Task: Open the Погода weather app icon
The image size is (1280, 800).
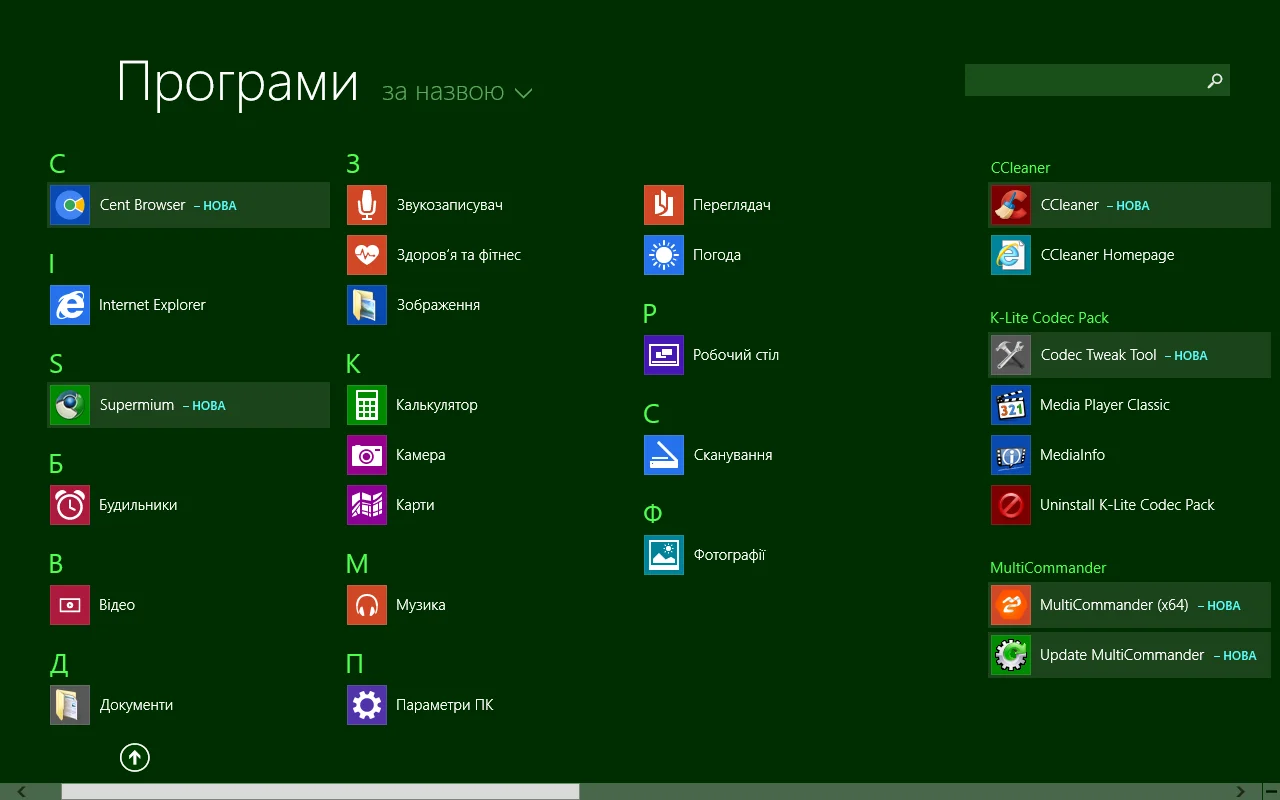Action: point(664,255)
